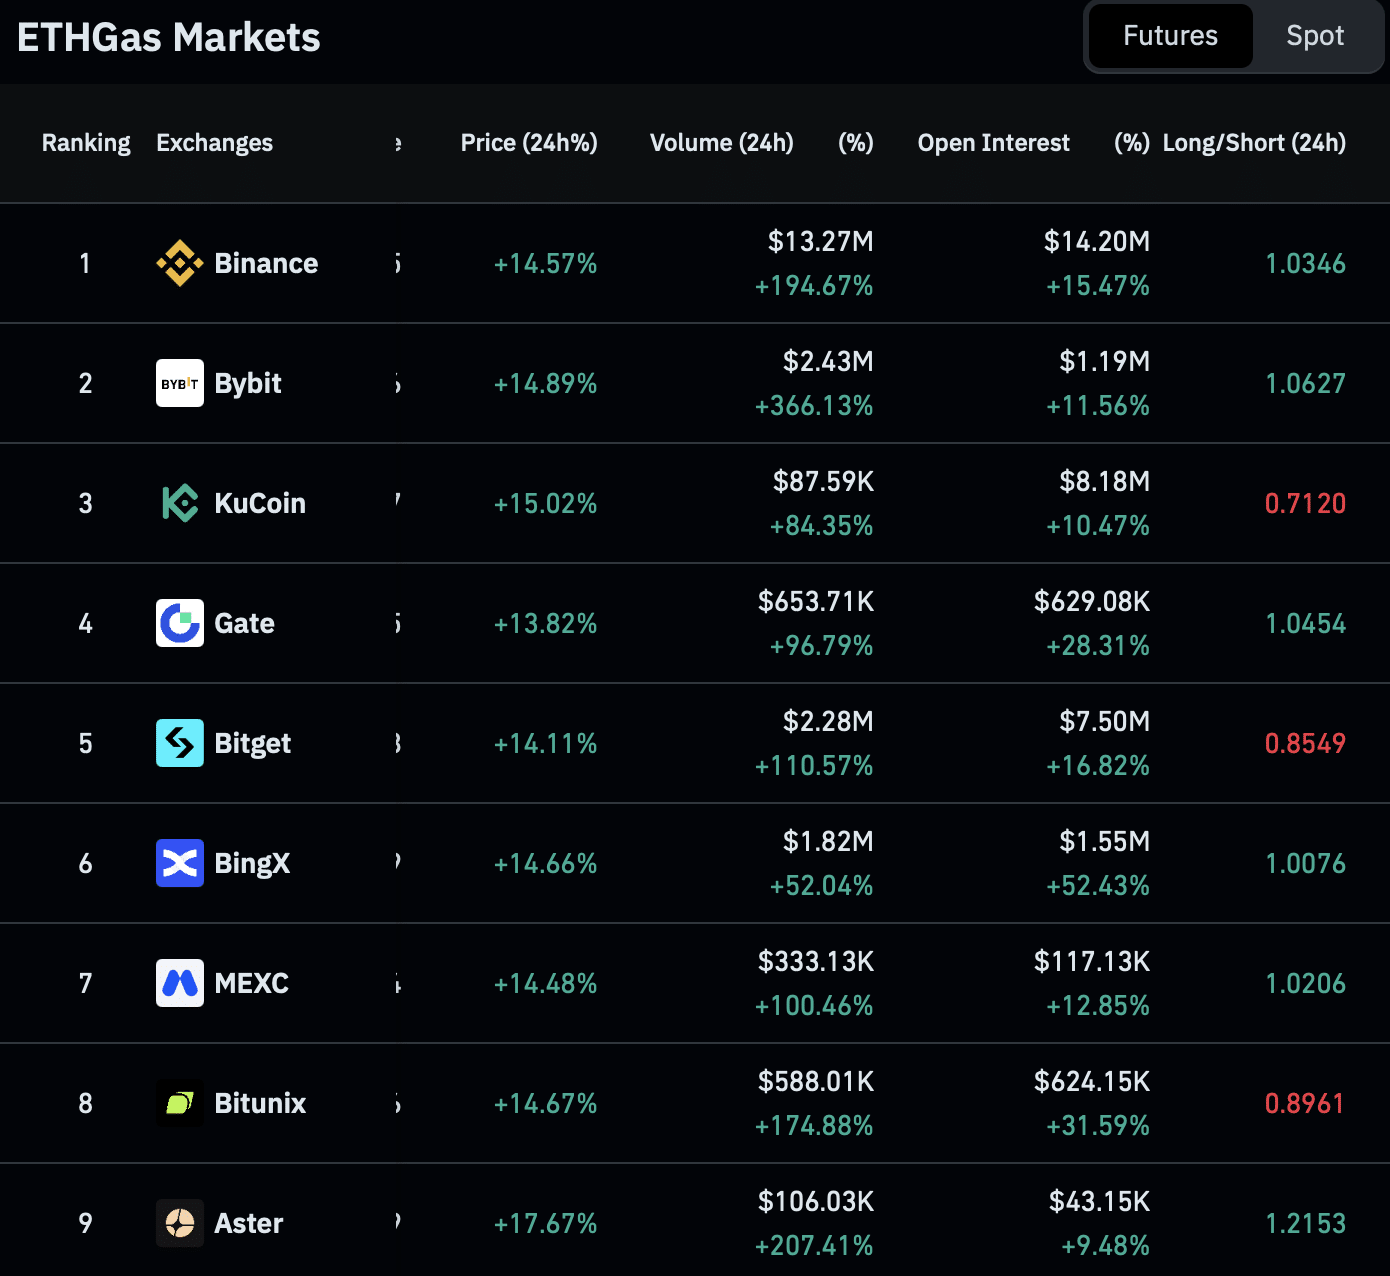This screenshot has height=1276, width=1390.
Task: Select Aster price change +17.67%
Action: point(545,1223)
